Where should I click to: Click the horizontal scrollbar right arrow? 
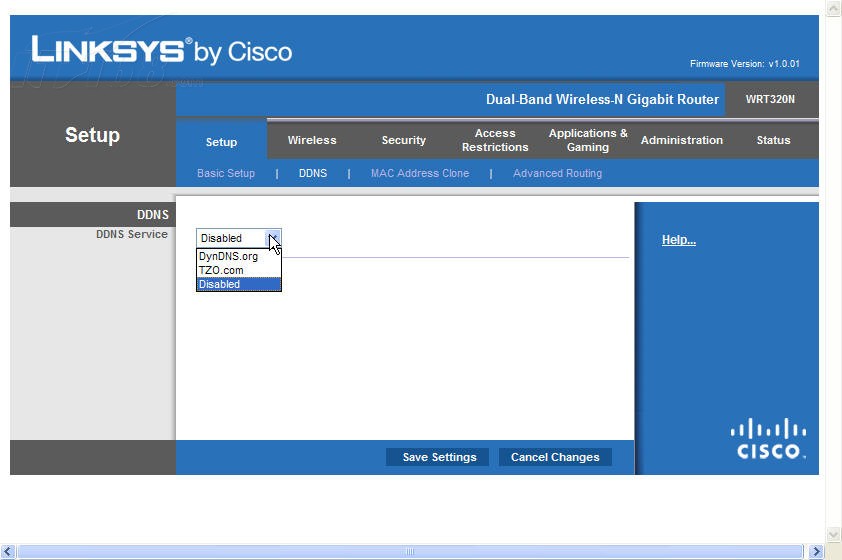point(816,551)
